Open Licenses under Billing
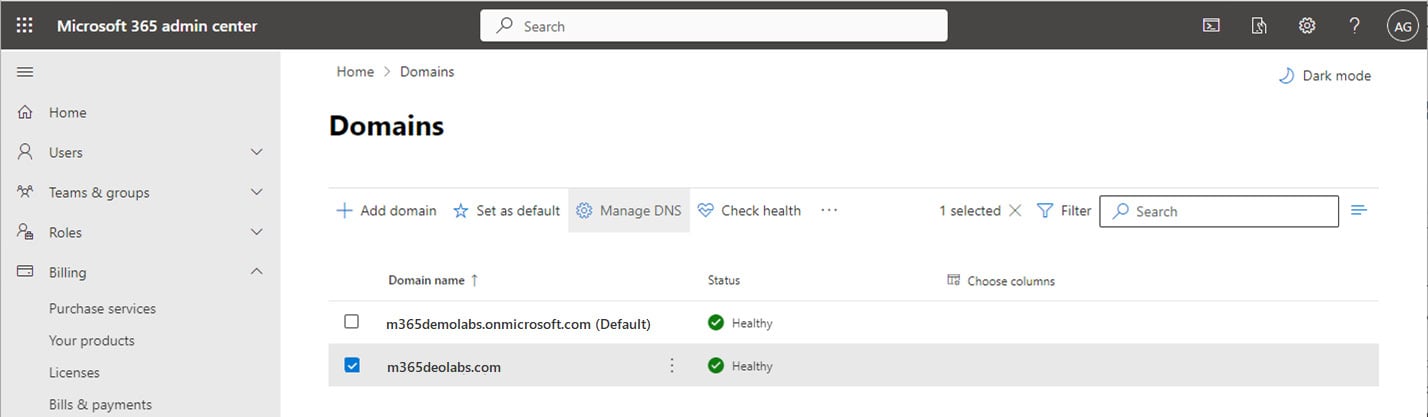This screenshot has height=417, width=1428. pyautogui.click(x=74, y=373)
